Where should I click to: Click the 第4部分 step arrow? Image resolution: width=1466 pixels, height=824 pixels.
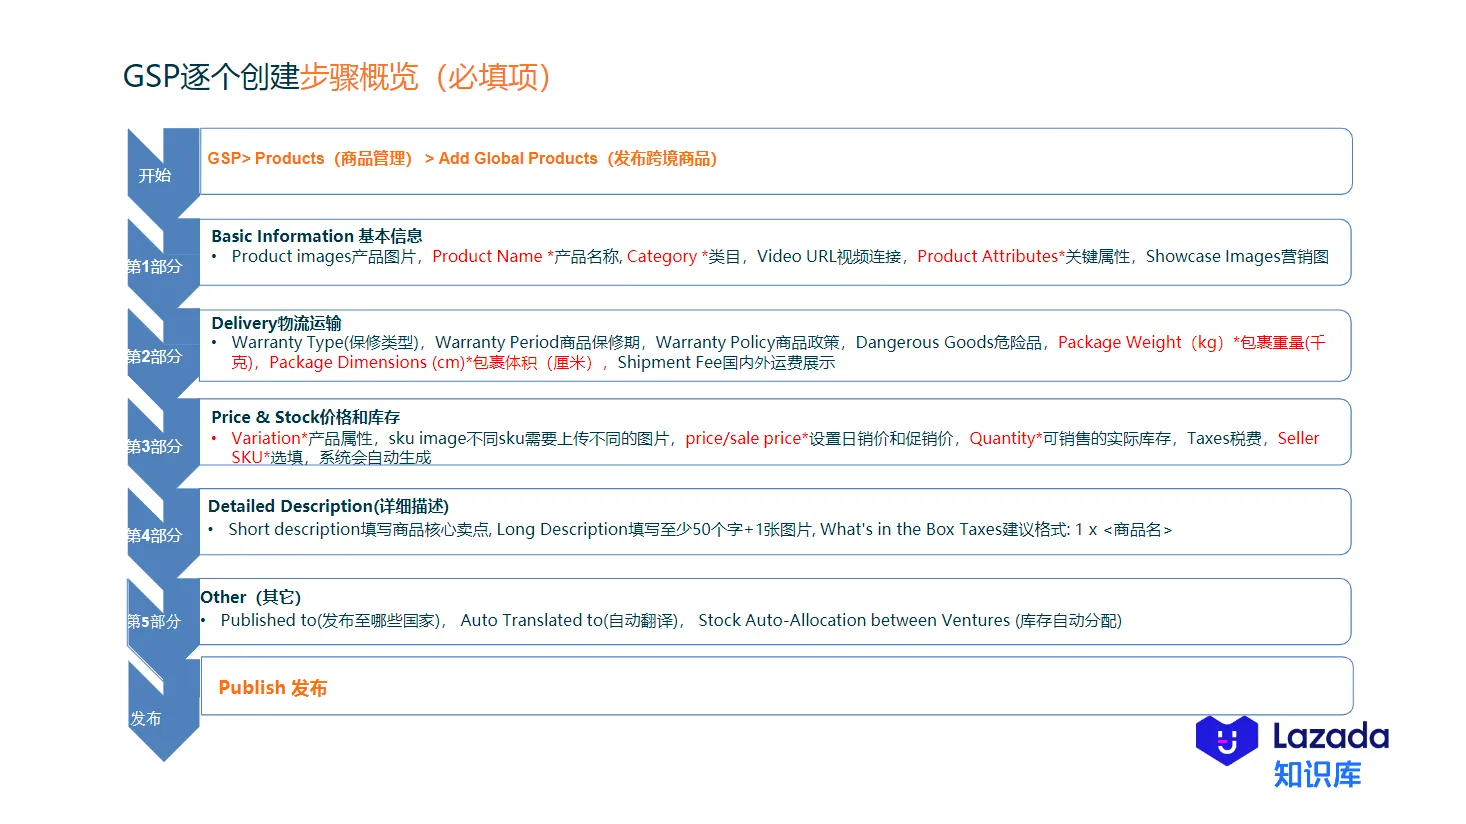[x=150, y=536]
